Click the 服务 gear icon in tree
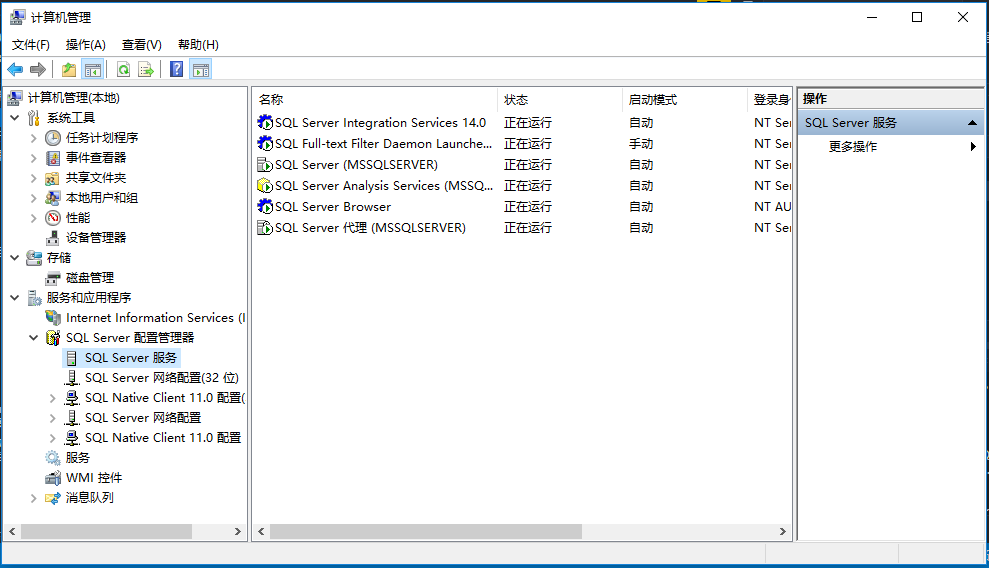This screenshot has height=568, width=989. click(x=52, y=458)
